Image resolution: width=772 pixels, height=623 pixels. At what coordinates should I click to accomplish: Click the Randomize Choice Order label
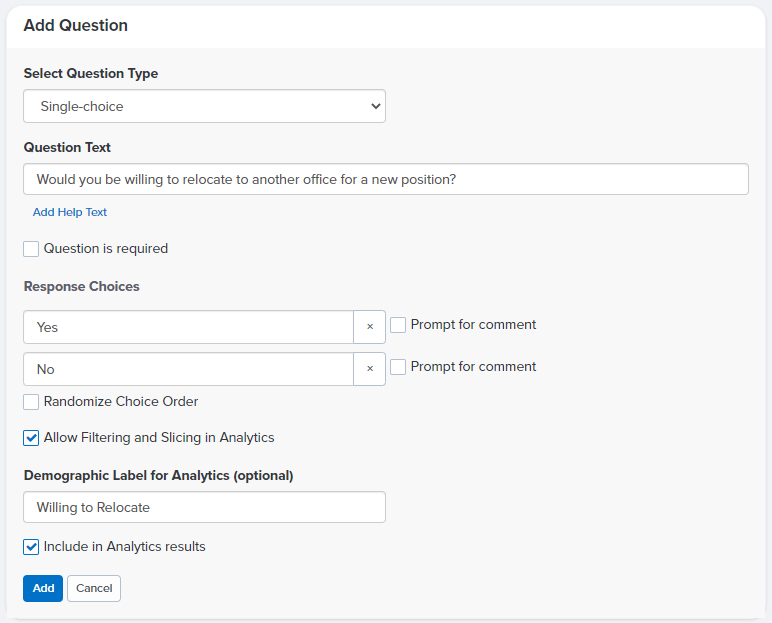121,402
